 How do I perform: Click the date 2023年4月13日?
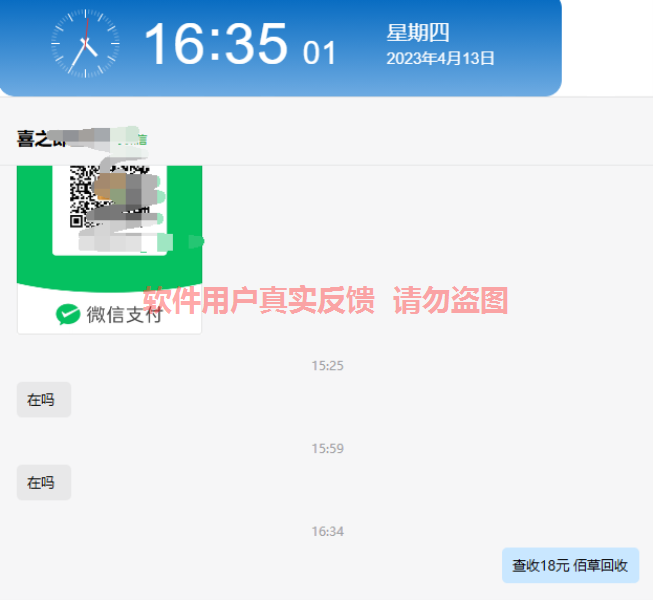click(x=440, y=58)
